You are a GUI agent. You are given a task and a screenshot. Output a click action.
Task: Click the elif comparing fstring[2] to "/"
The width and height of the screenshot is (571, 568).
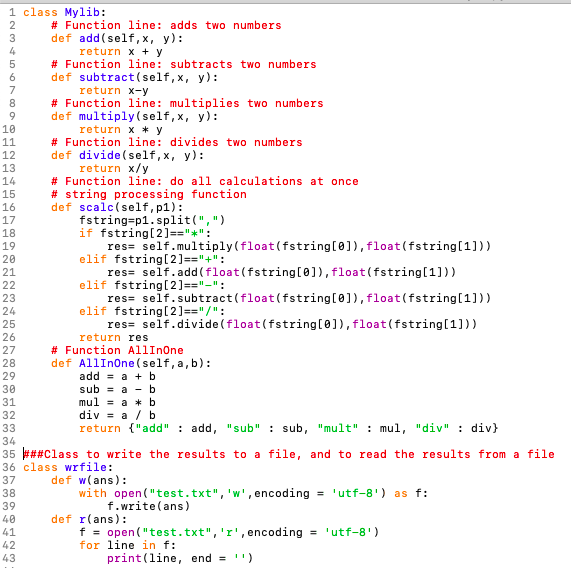pos(152,311)
